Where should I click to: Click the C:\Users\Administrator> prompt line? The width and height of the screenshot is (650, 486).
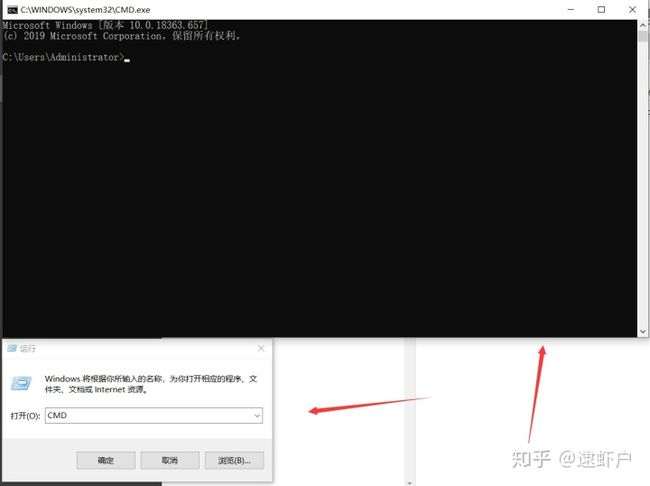coord(65,57)
